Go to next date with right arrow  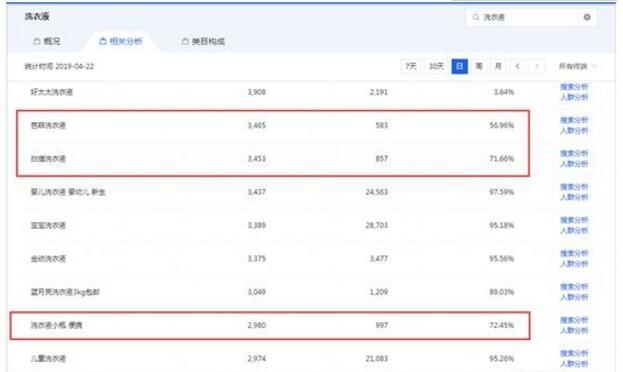(537, 66)
